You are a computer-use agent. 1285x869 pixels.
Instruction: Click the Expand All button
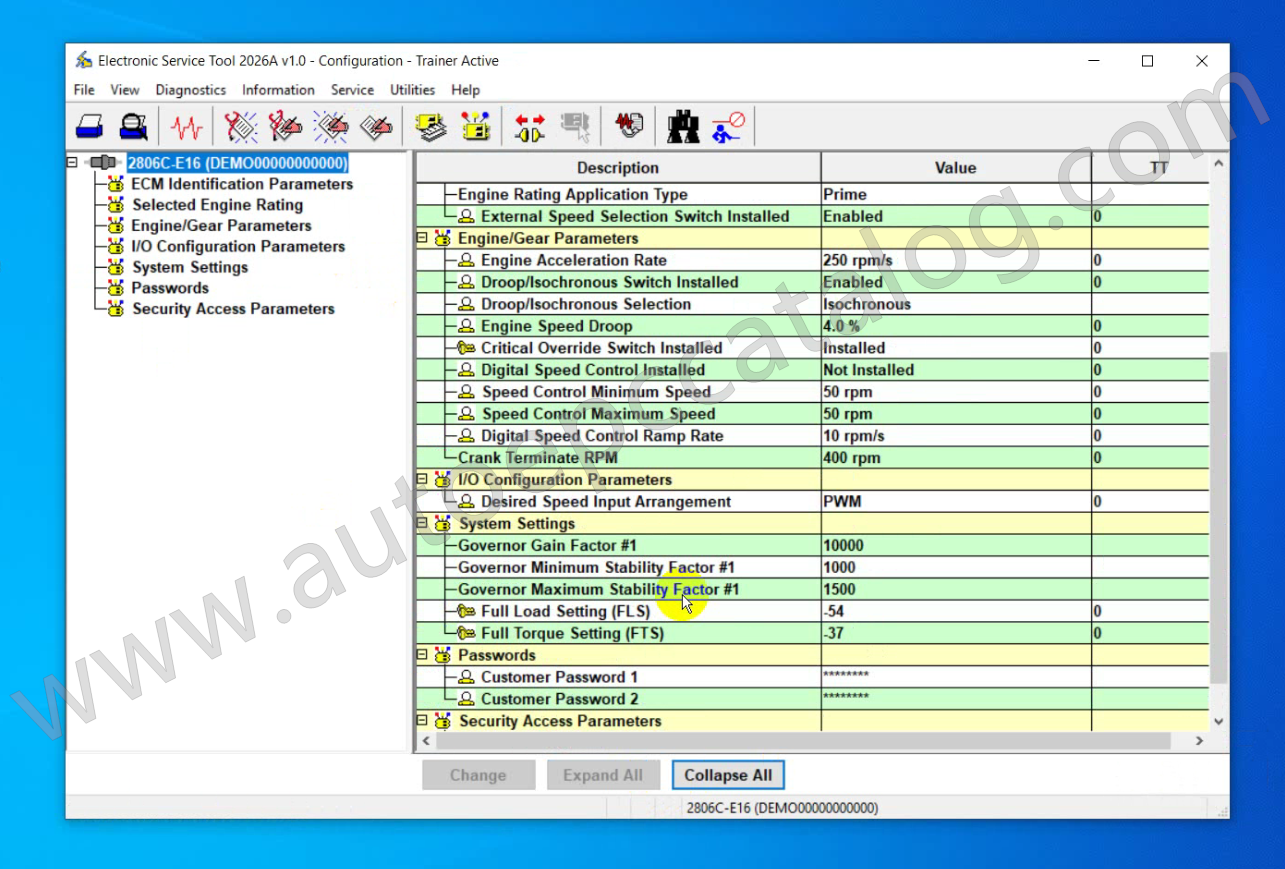click(x=603, y=775)
